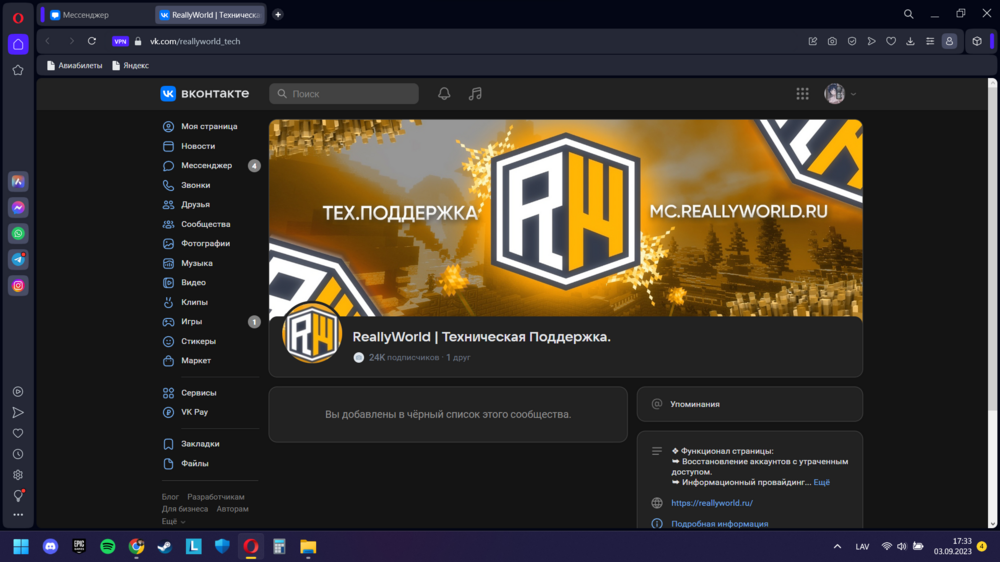The image size is (1000, 562).
Task: Open Opera main menu logo
Action: click(x=18, y=18)
